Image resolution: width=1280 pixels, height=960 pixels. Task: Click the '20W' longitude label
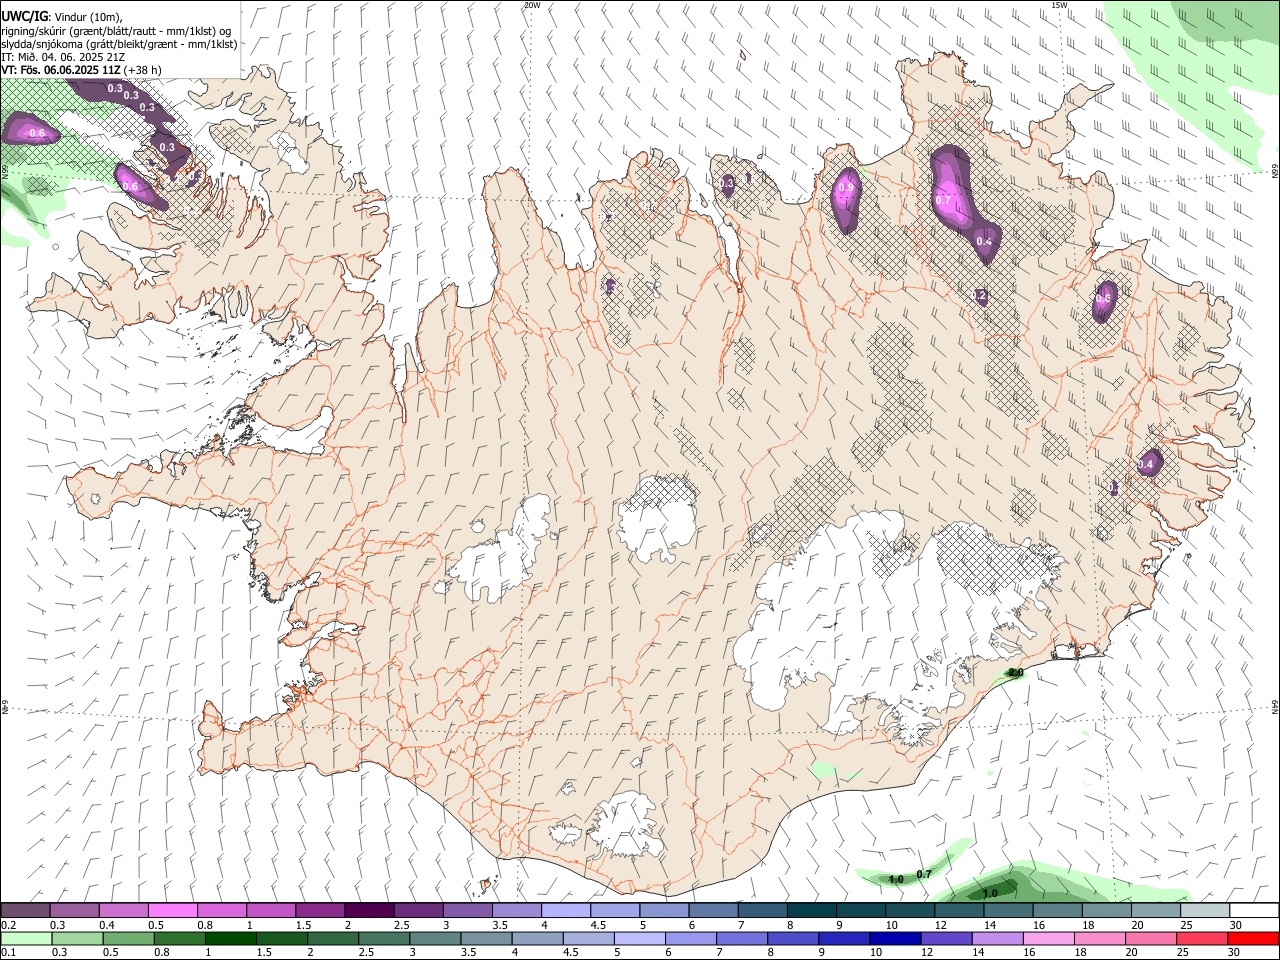[x=532, y=5]
